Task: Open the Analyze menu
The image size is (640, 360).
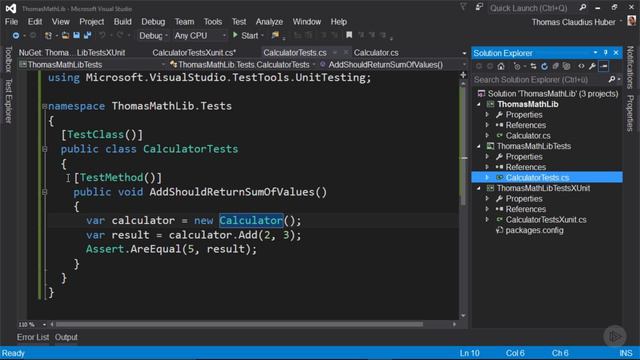Action: 269,22
